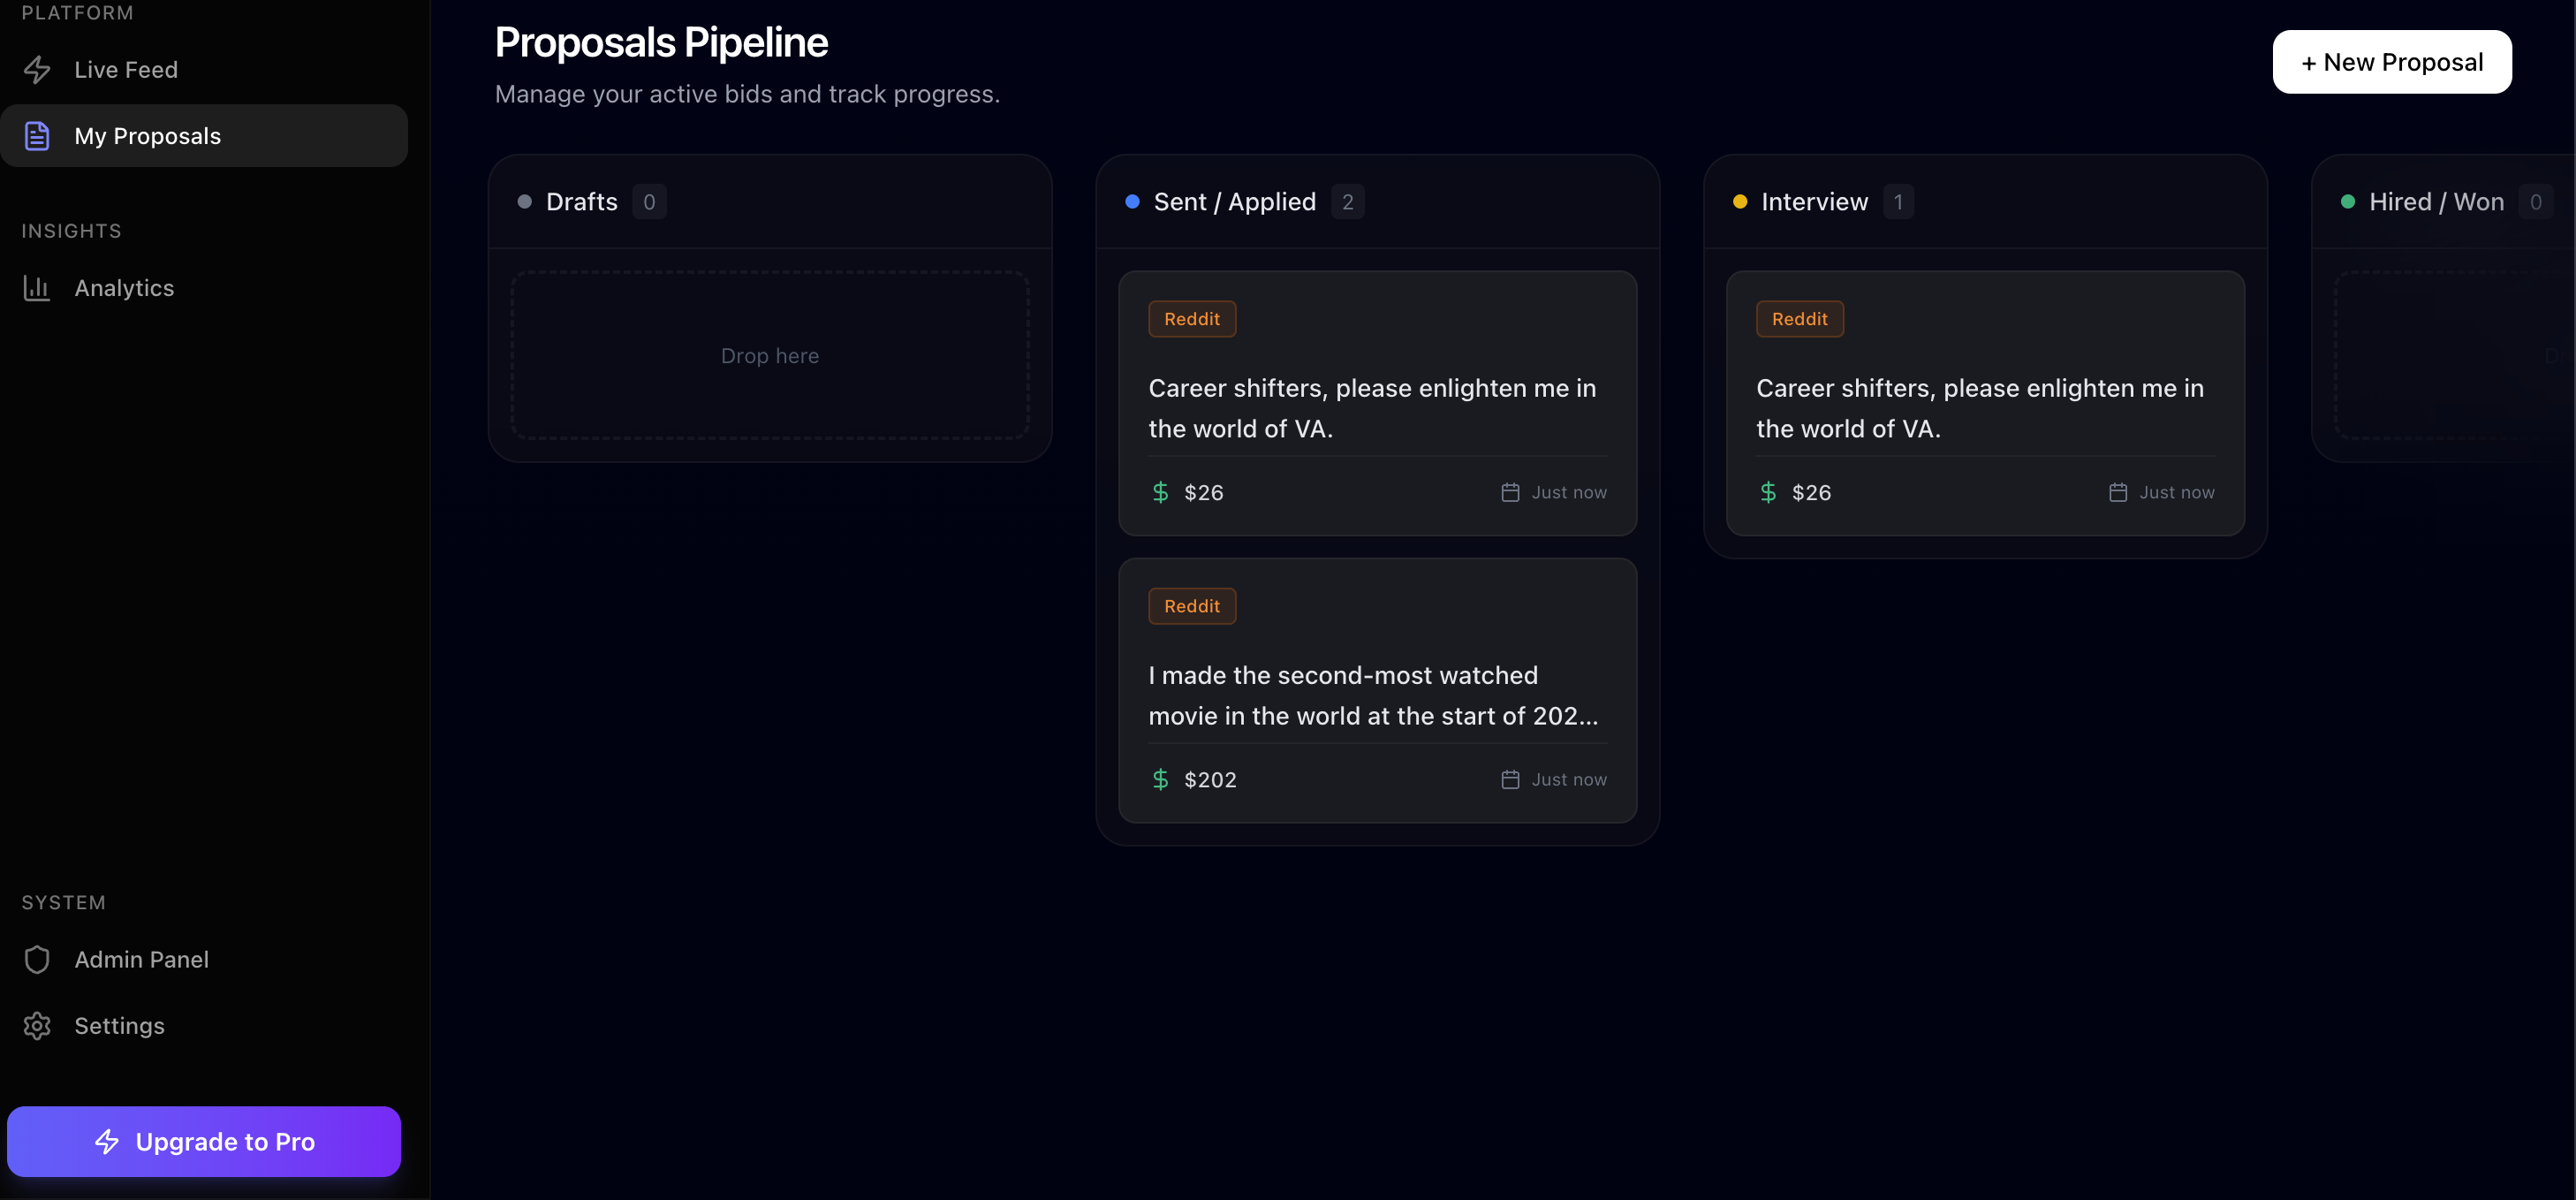Open the Career shifters card in Interview
Viewport: 2576px width, 1200px height.
(1985, 404)
